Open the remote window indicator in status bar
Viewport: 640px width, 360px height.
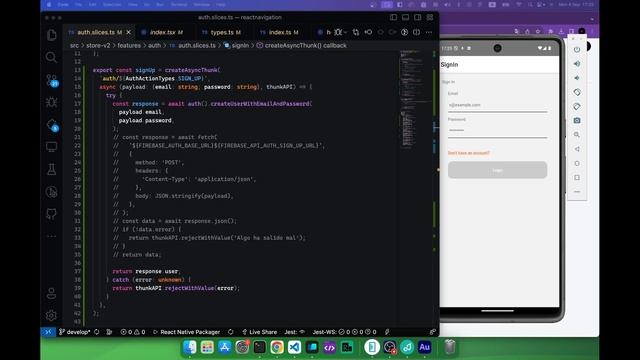[x=48, y=332]
